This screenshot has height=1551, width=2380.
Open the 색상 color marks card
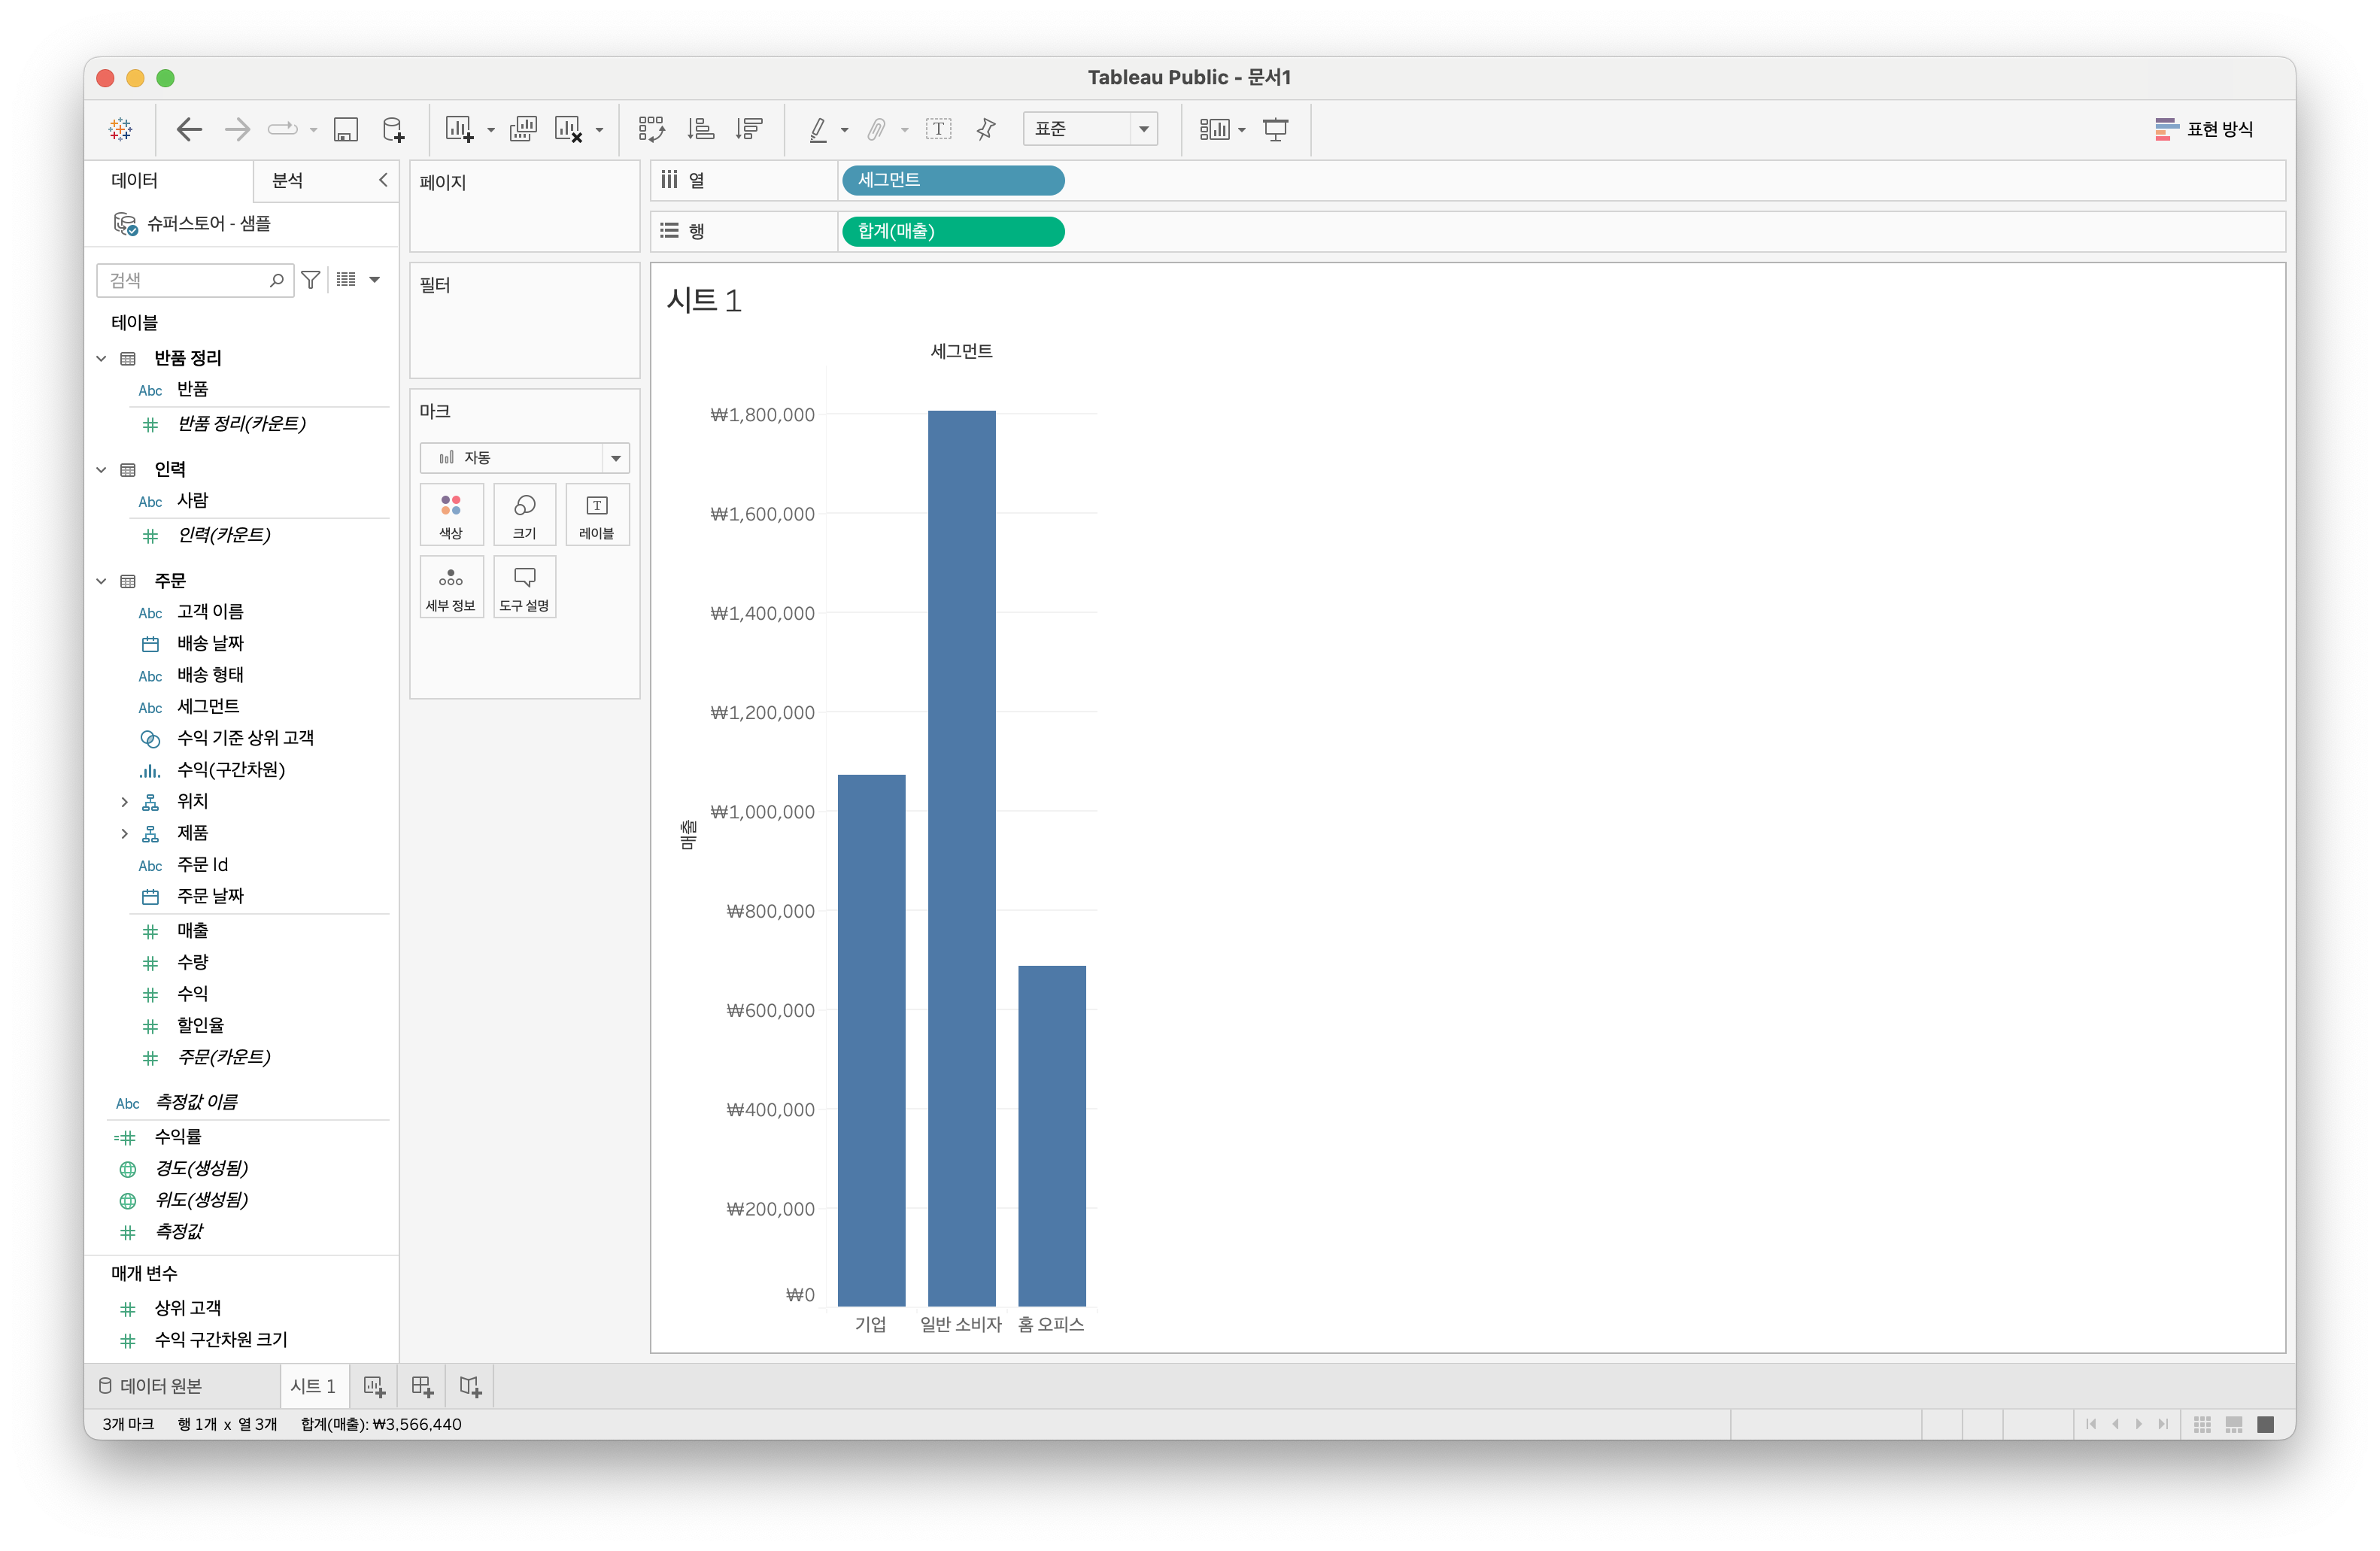pos(451,514)
